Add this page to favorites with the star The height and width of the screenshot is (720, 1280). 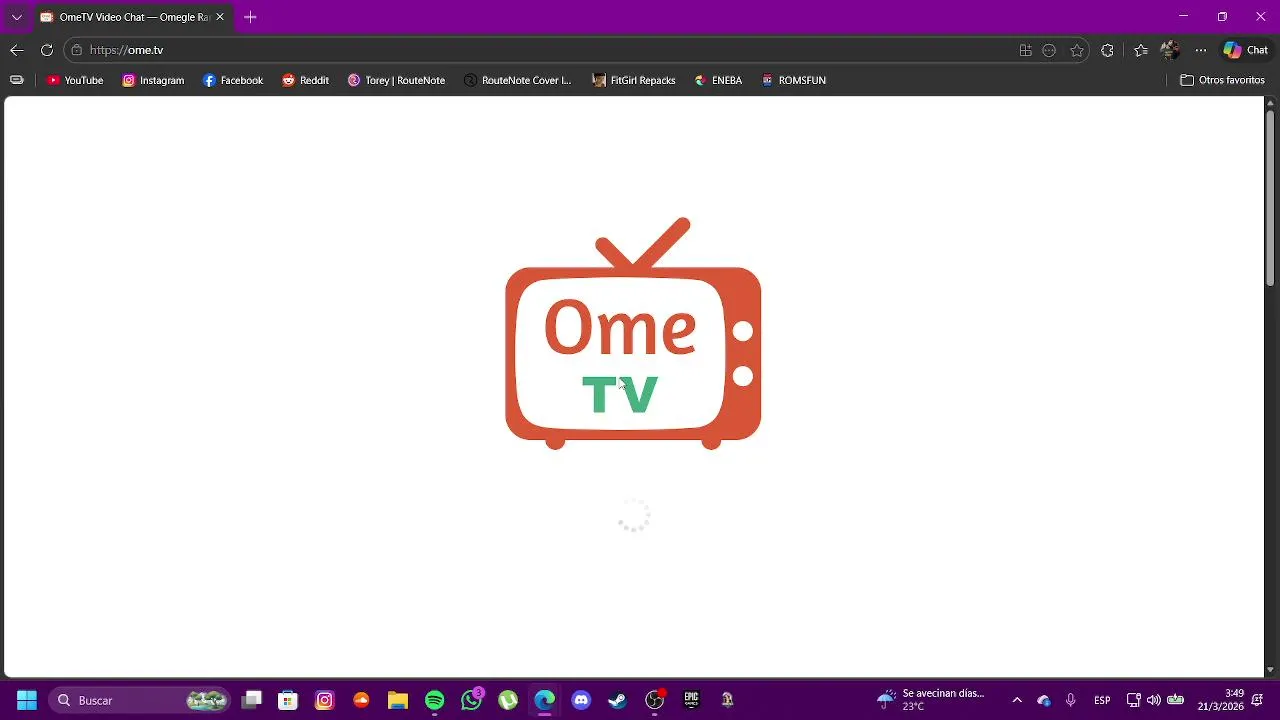tap(1077, 50)
